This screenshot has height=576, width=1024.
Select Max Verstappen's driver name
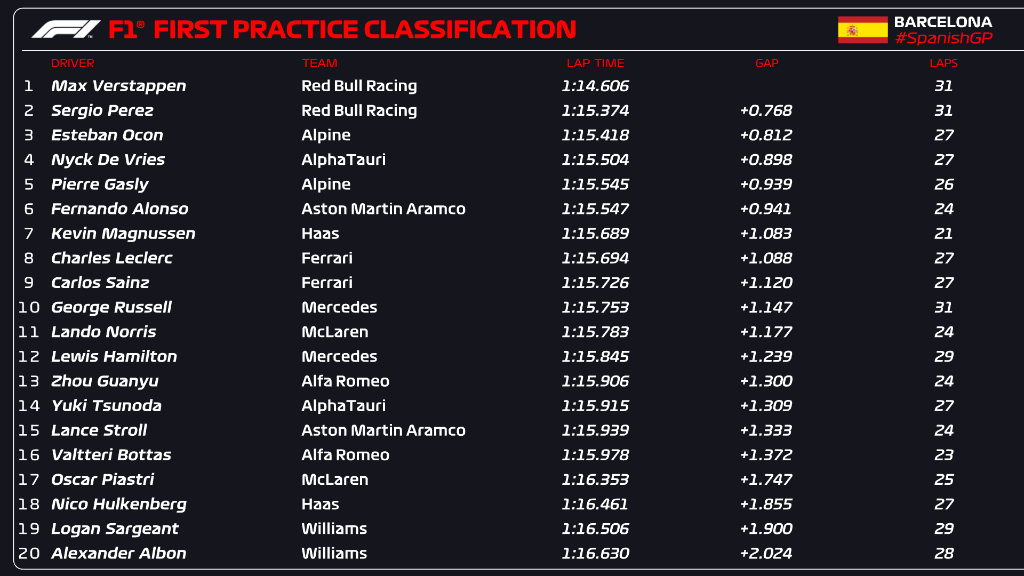pyautogui.click(x=118, y=86)
